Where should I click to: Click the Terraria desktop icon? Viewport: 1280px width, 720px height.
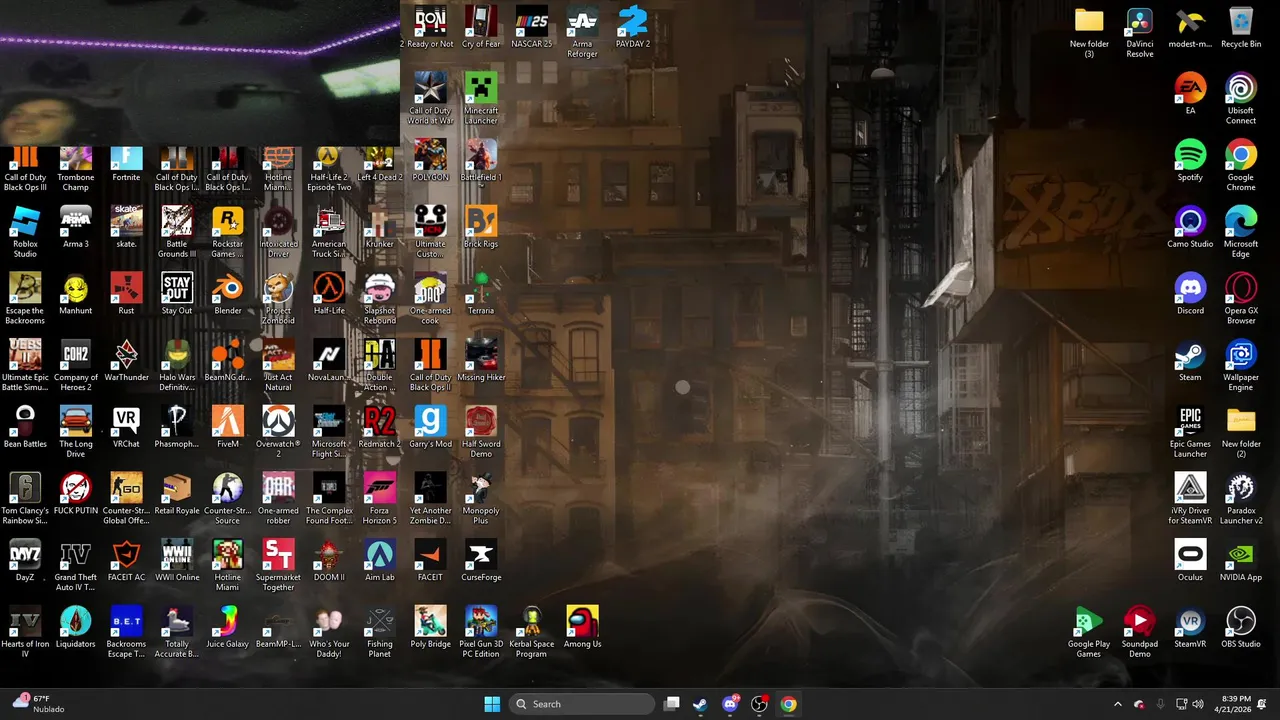click(481, 294)
